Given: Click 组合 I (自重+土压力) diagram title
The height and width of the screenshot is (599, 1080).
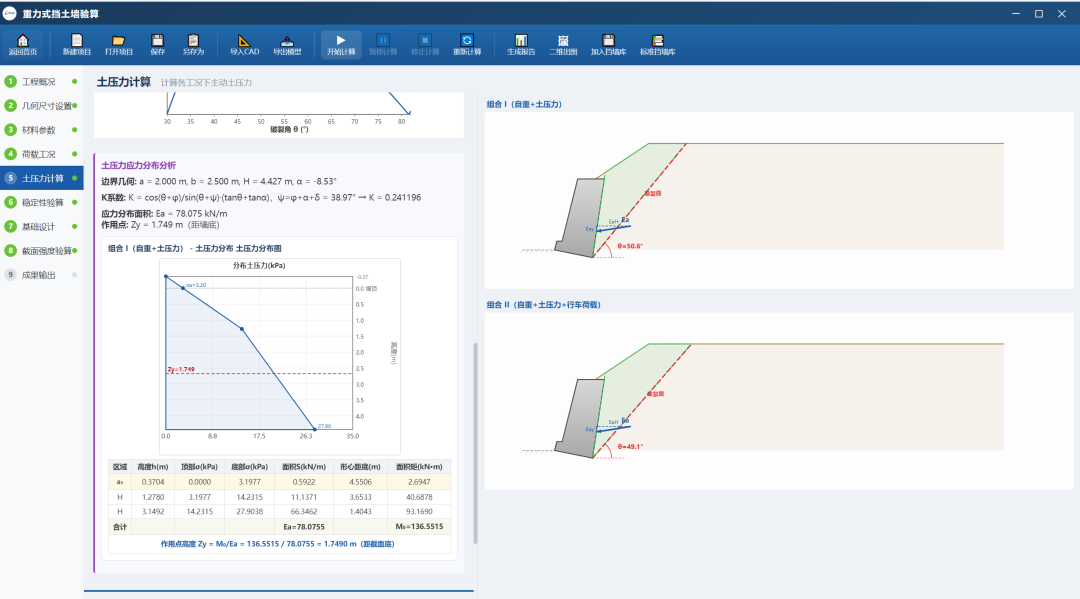Looking at the screenshot, I should 524,104.
